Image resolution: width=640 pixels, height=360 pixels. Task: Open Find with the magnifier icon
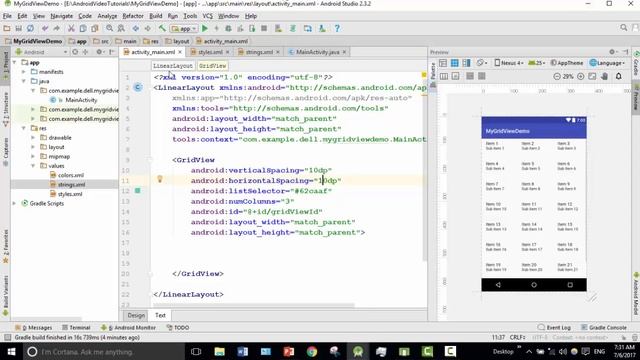(x=109, y=29)
